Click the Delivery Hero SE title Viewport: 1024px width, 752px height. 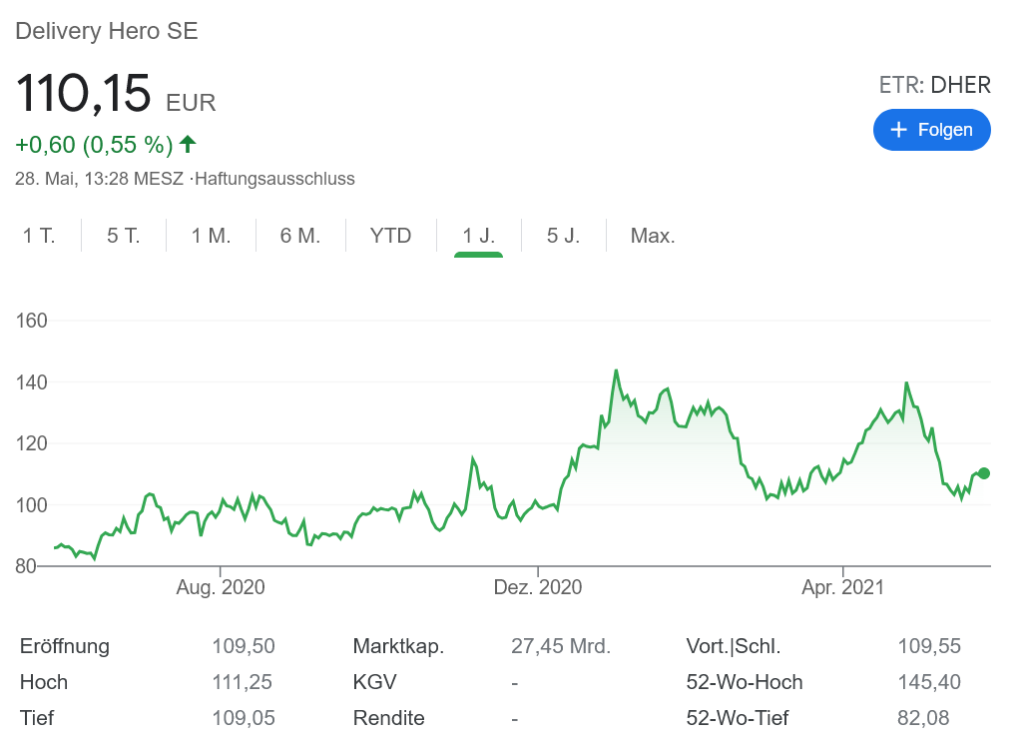[x=107, y=31]
